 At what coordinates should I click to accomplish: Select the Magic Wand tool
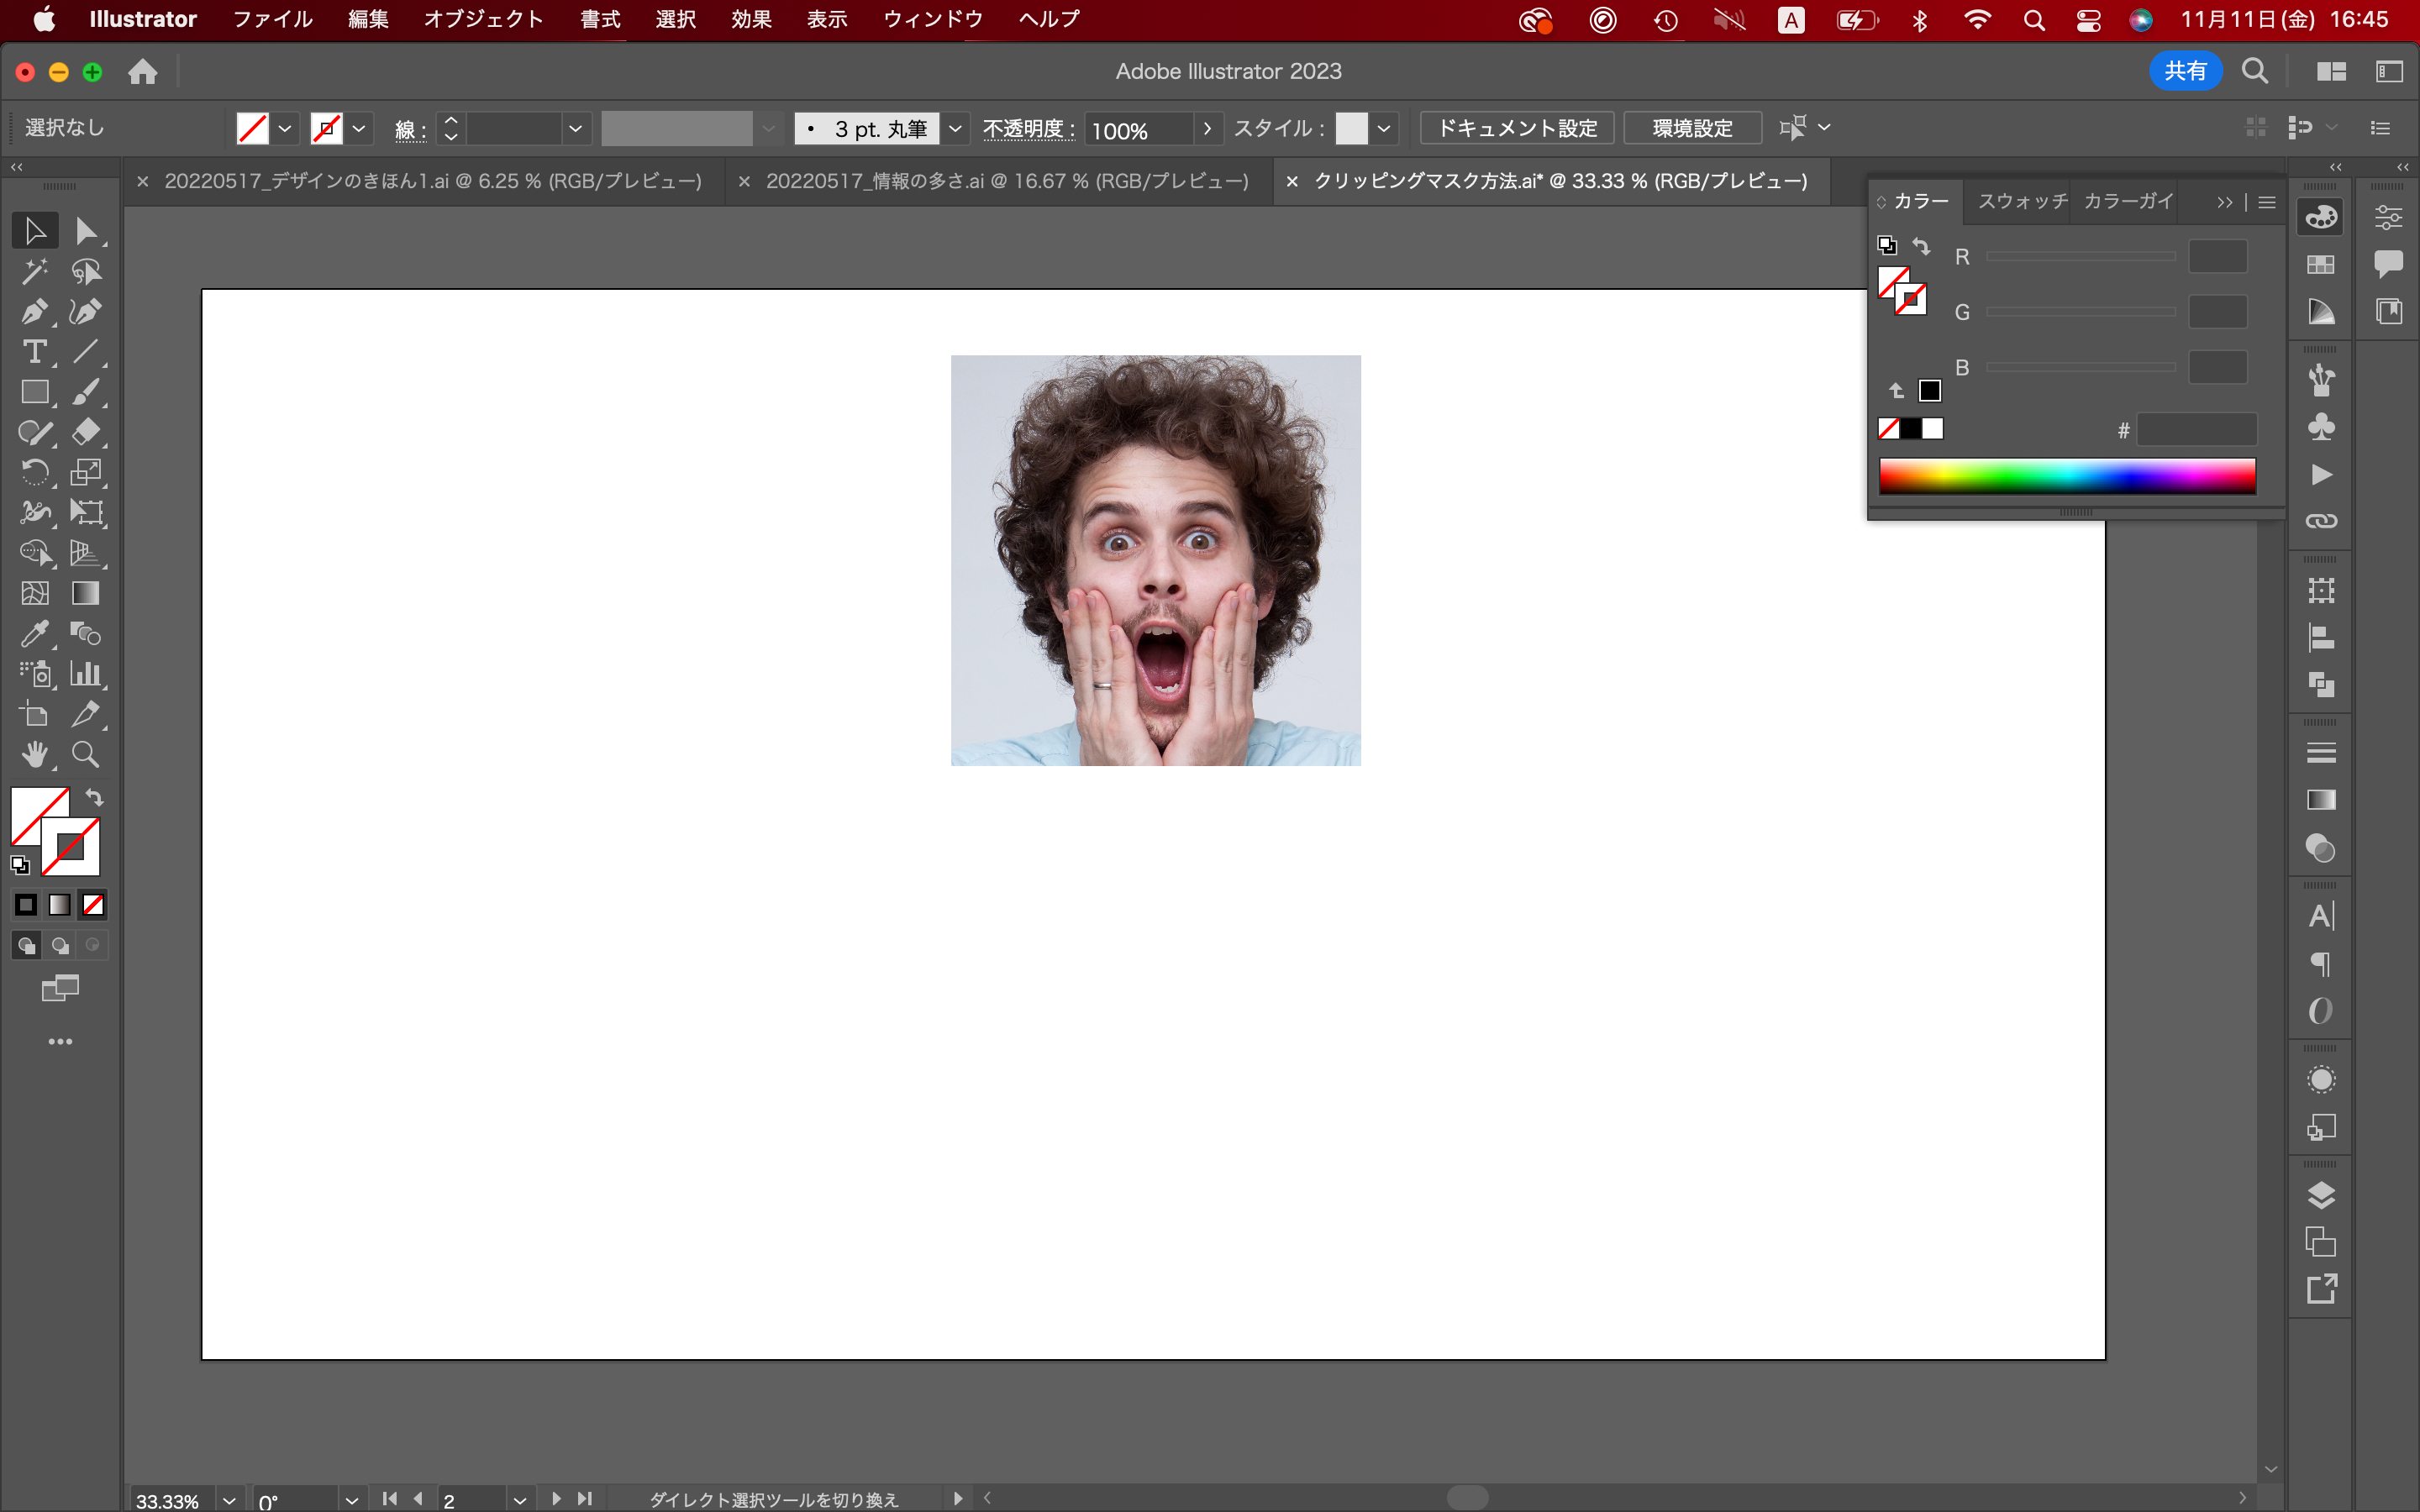34,271
